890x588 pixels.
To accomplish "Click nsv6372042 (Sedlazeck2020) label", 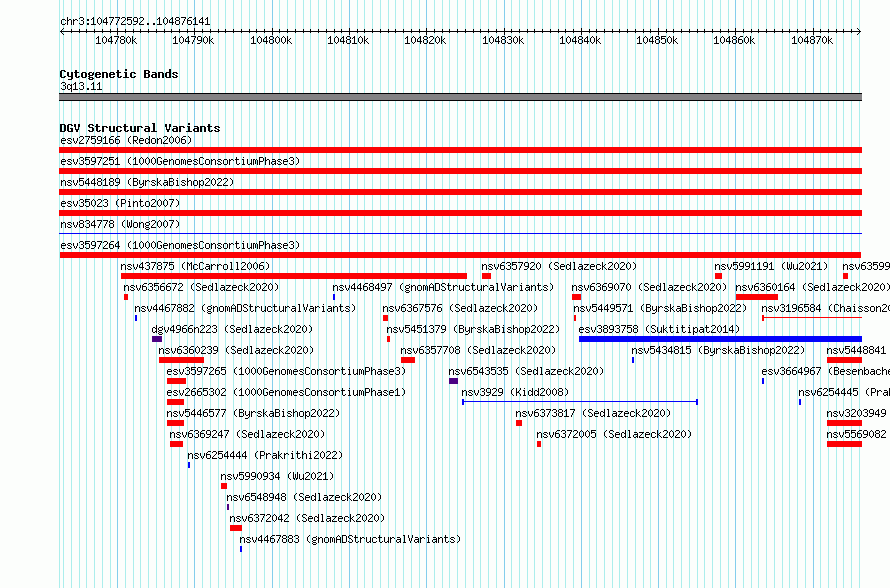I will [307, 518].
